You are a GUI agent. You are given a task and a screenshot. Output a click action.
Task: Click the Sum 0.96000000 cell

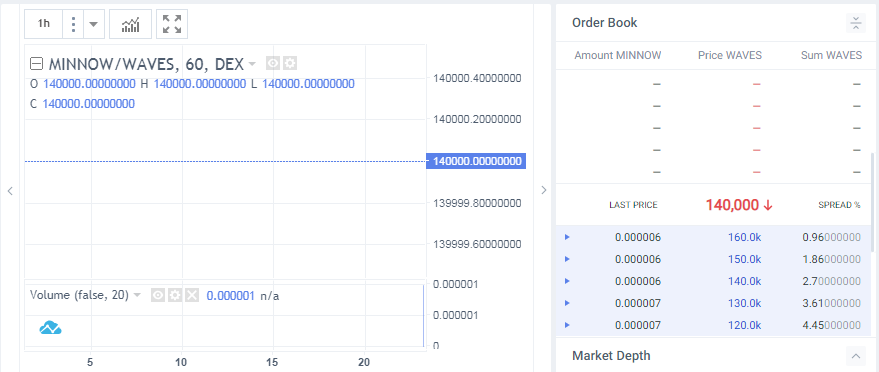point(831,237)
